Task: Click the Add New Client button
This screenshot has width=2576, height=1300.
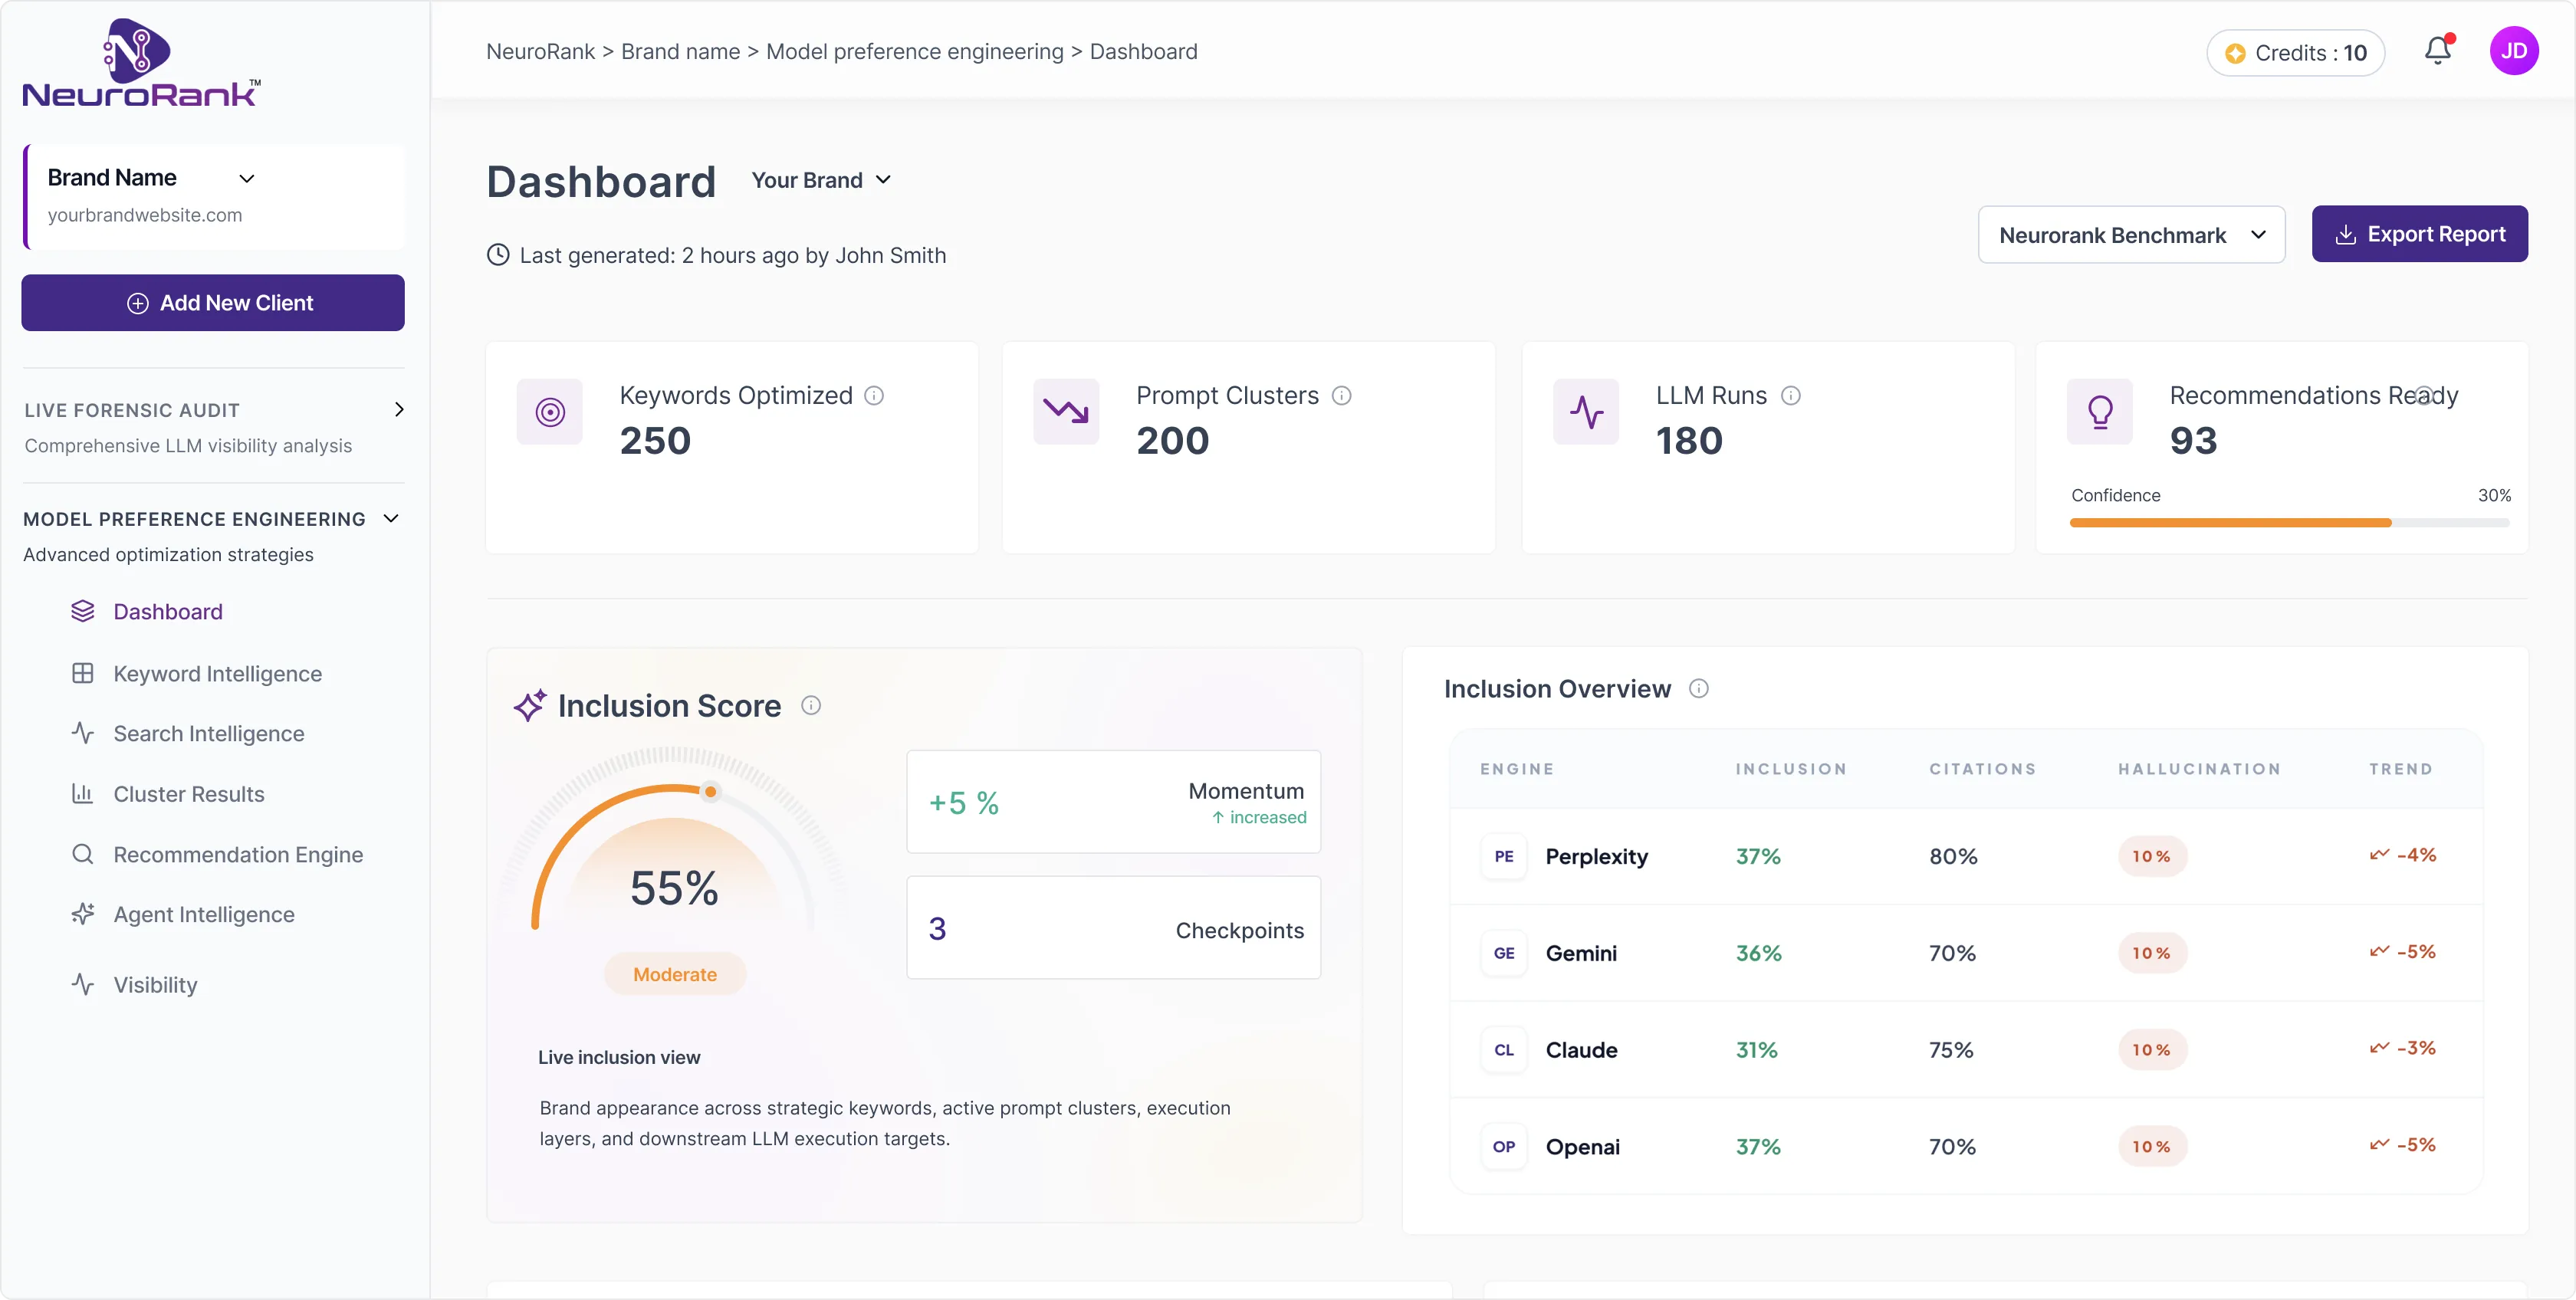Action: point(213,303)
